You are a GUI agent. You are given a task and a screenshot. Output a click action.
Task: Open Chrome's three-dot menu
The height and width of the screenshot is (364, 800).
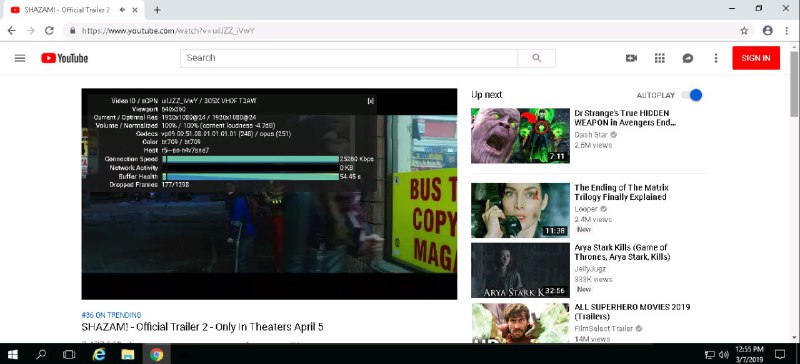[787, 31]
